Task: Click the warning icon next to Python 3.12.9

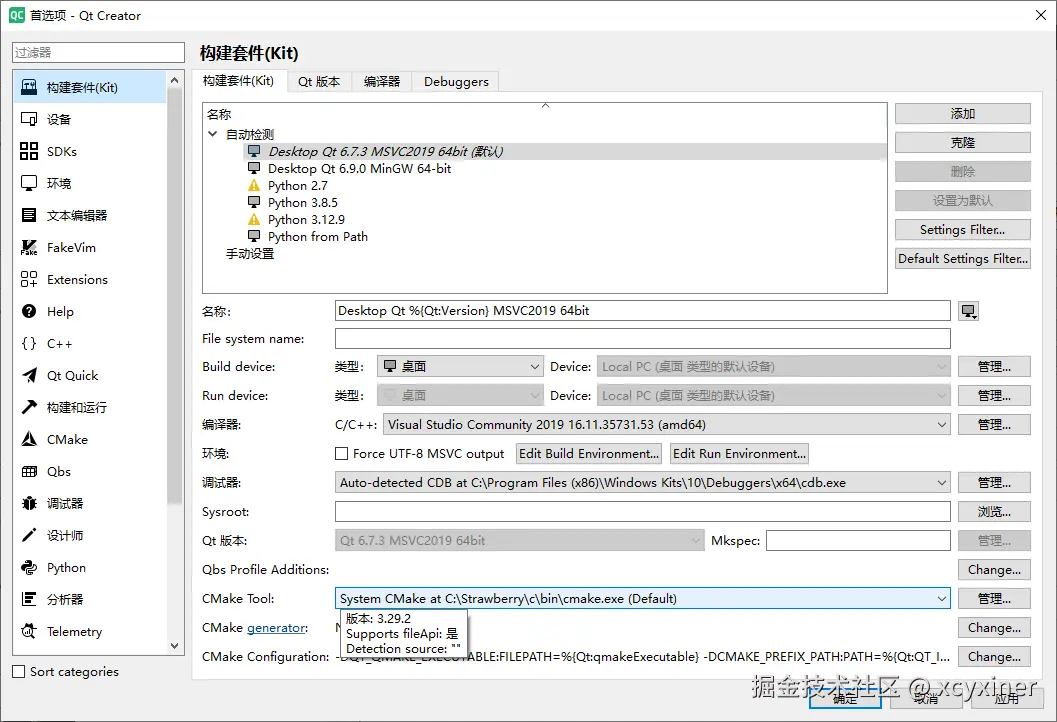Action: (x=254, y=219)
